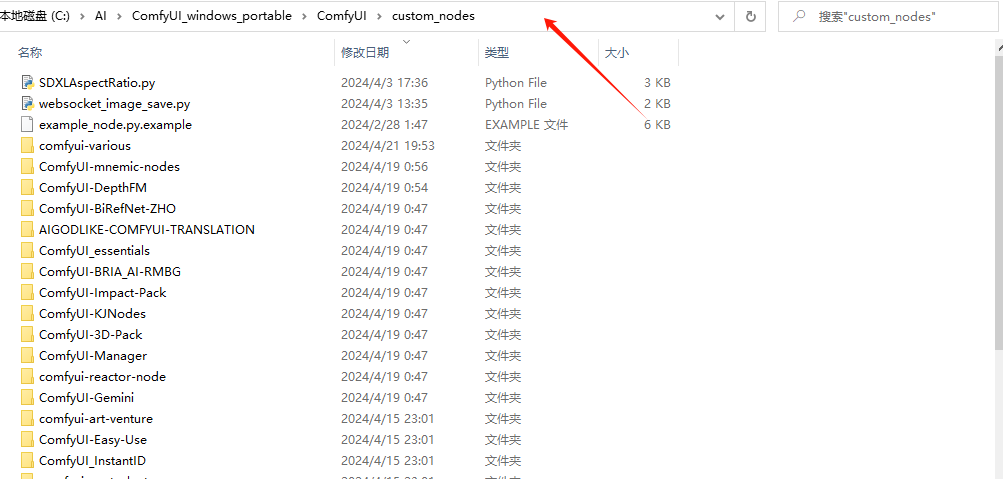Viewport: 1003px width, 479px height.
Task: Select the file name SDXLAspectRatio.py
Action: point(97,82)
